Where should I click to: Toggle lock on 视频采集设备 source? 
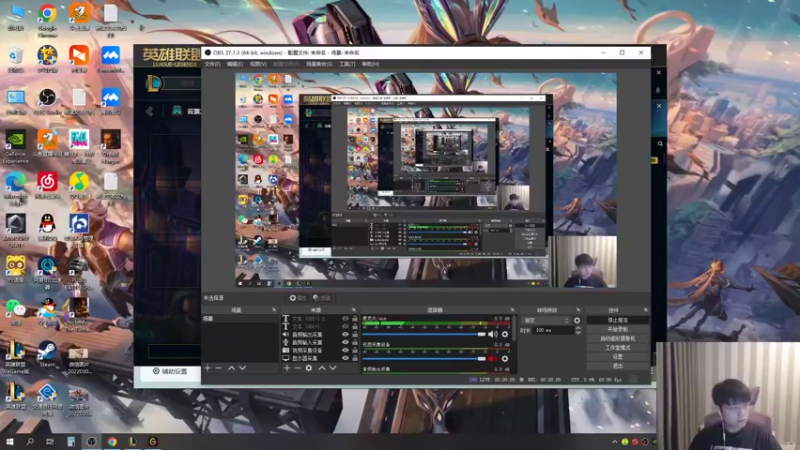pos(355,351)
